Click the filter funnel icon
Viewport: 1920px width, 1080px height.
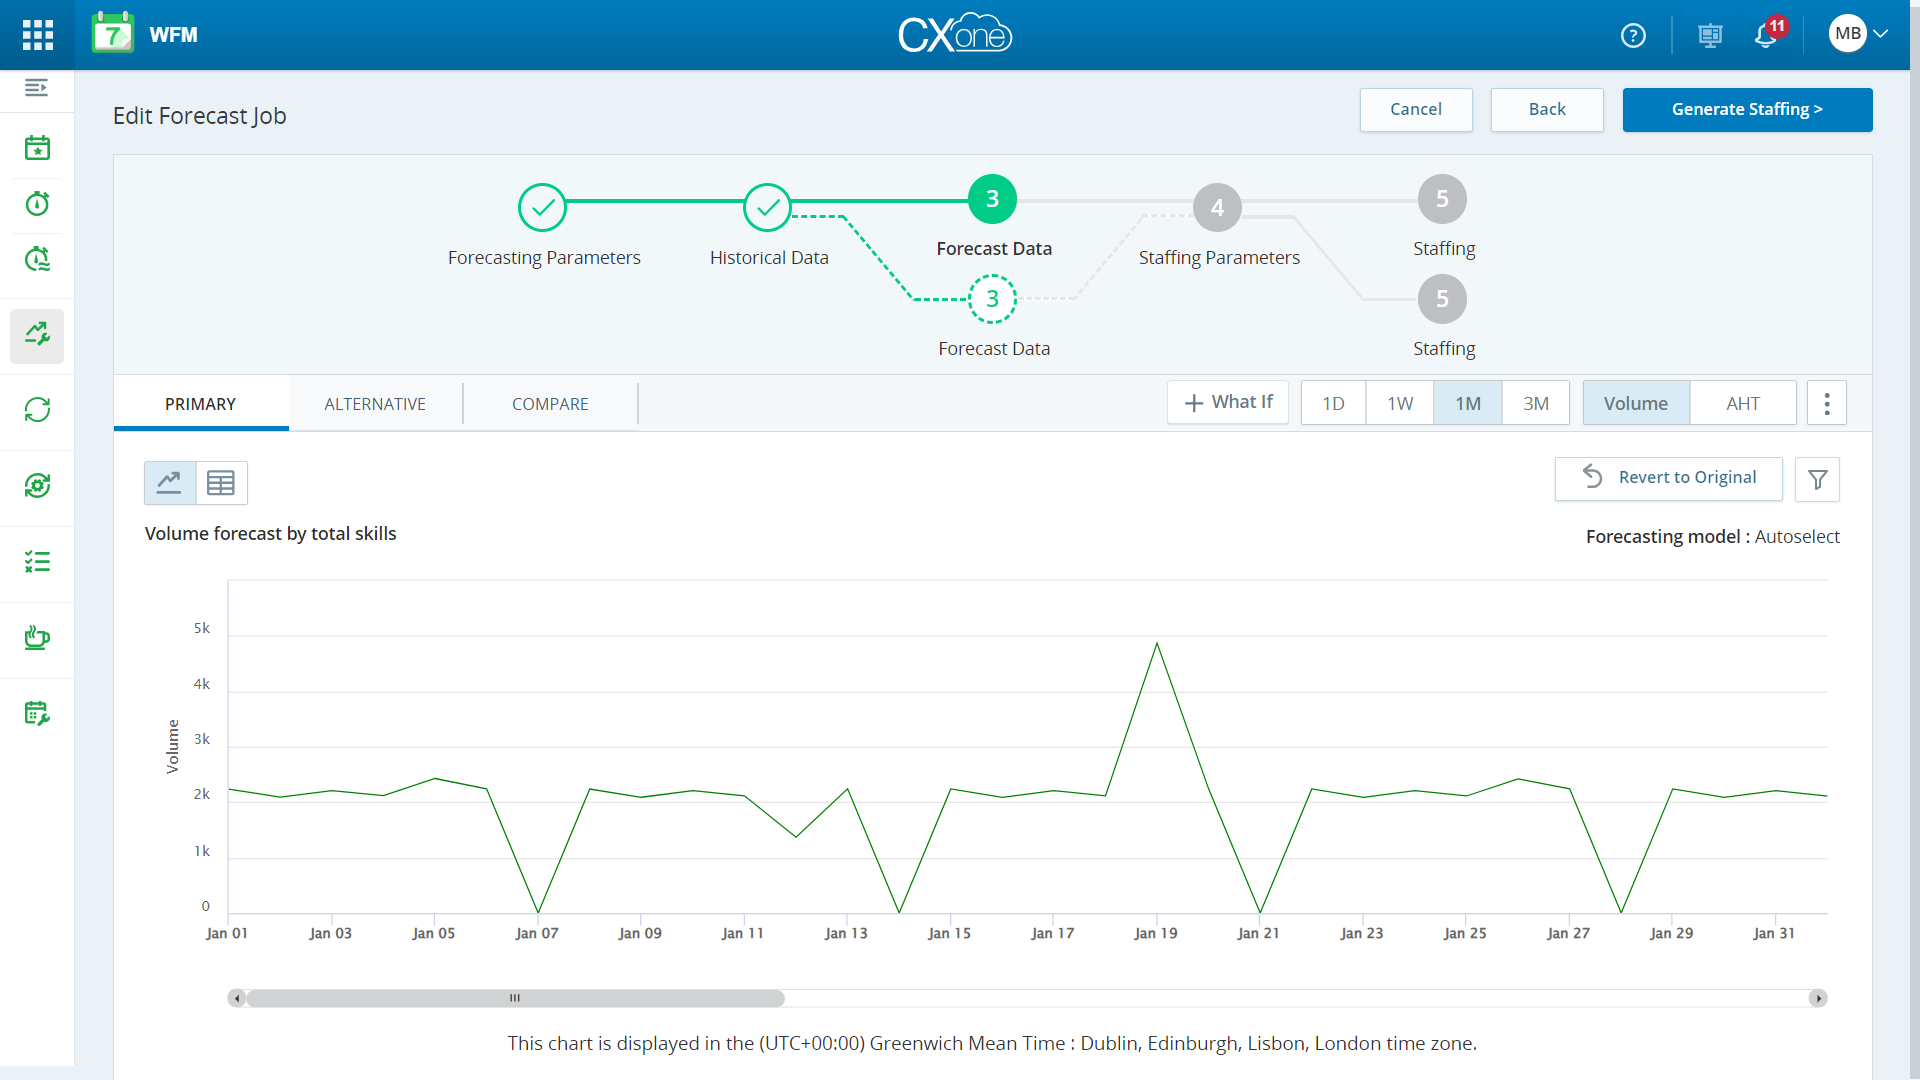1817,480
